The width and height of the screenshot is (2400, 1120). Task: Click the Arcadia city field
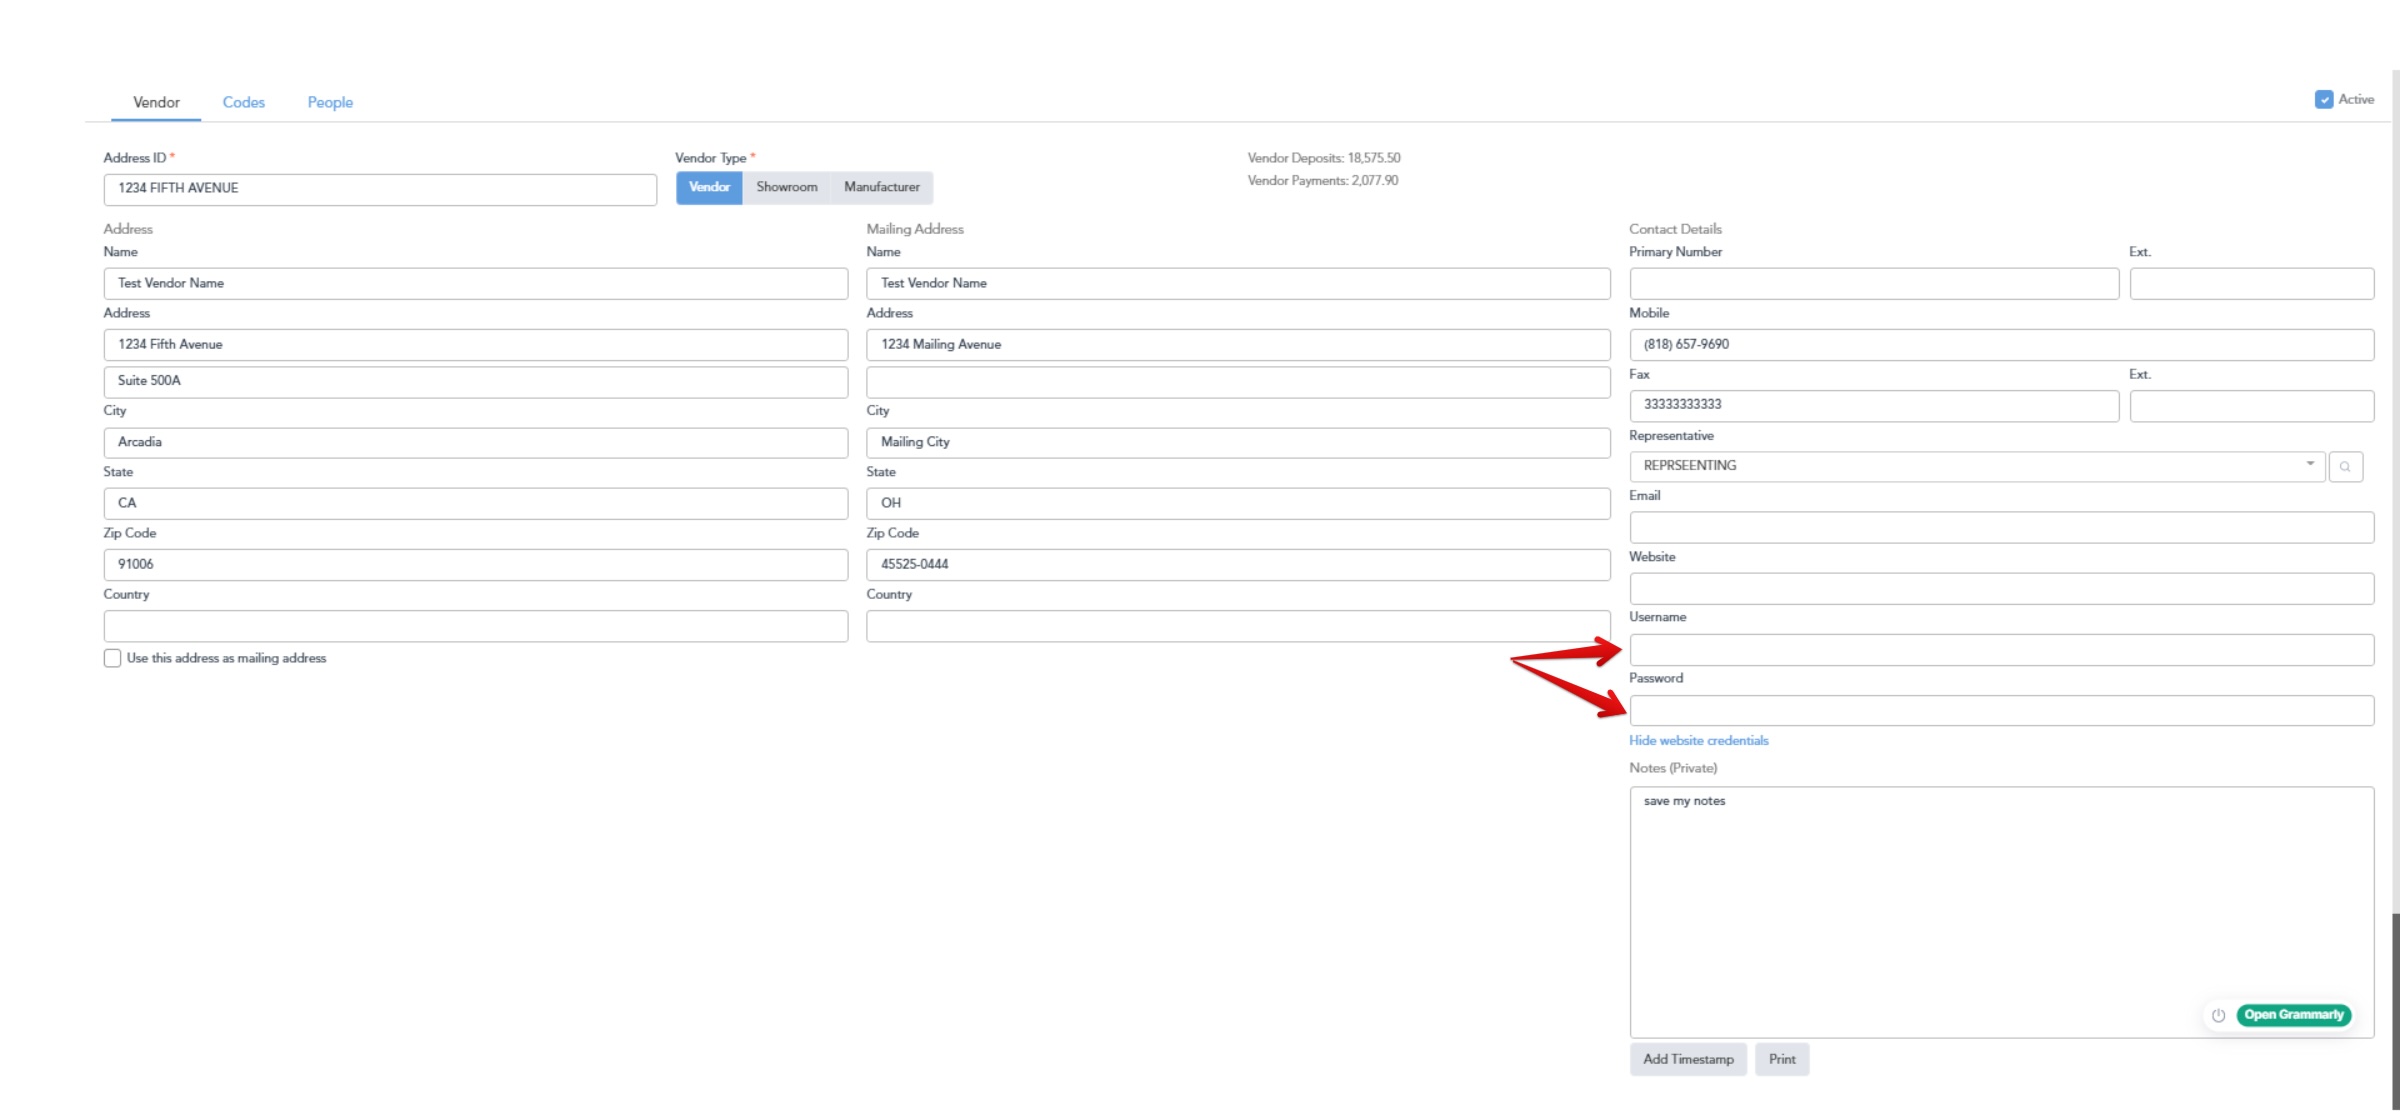tap(476, 443)
